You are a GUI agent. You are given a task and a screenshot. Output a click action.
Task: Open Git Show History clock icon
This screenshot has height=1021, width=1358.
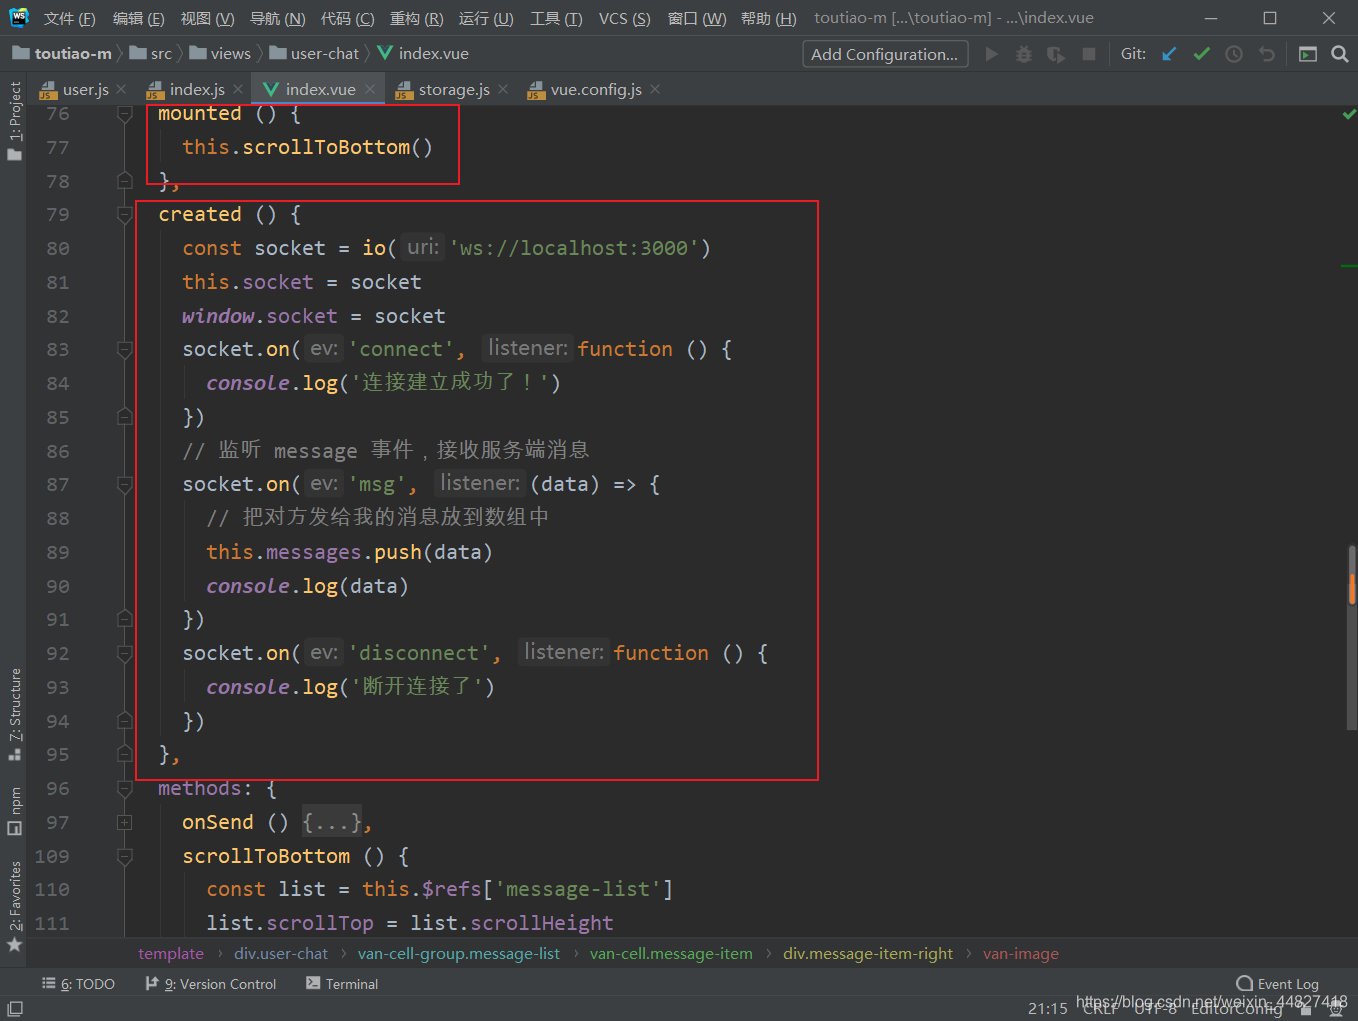(x=1234, y=54)
